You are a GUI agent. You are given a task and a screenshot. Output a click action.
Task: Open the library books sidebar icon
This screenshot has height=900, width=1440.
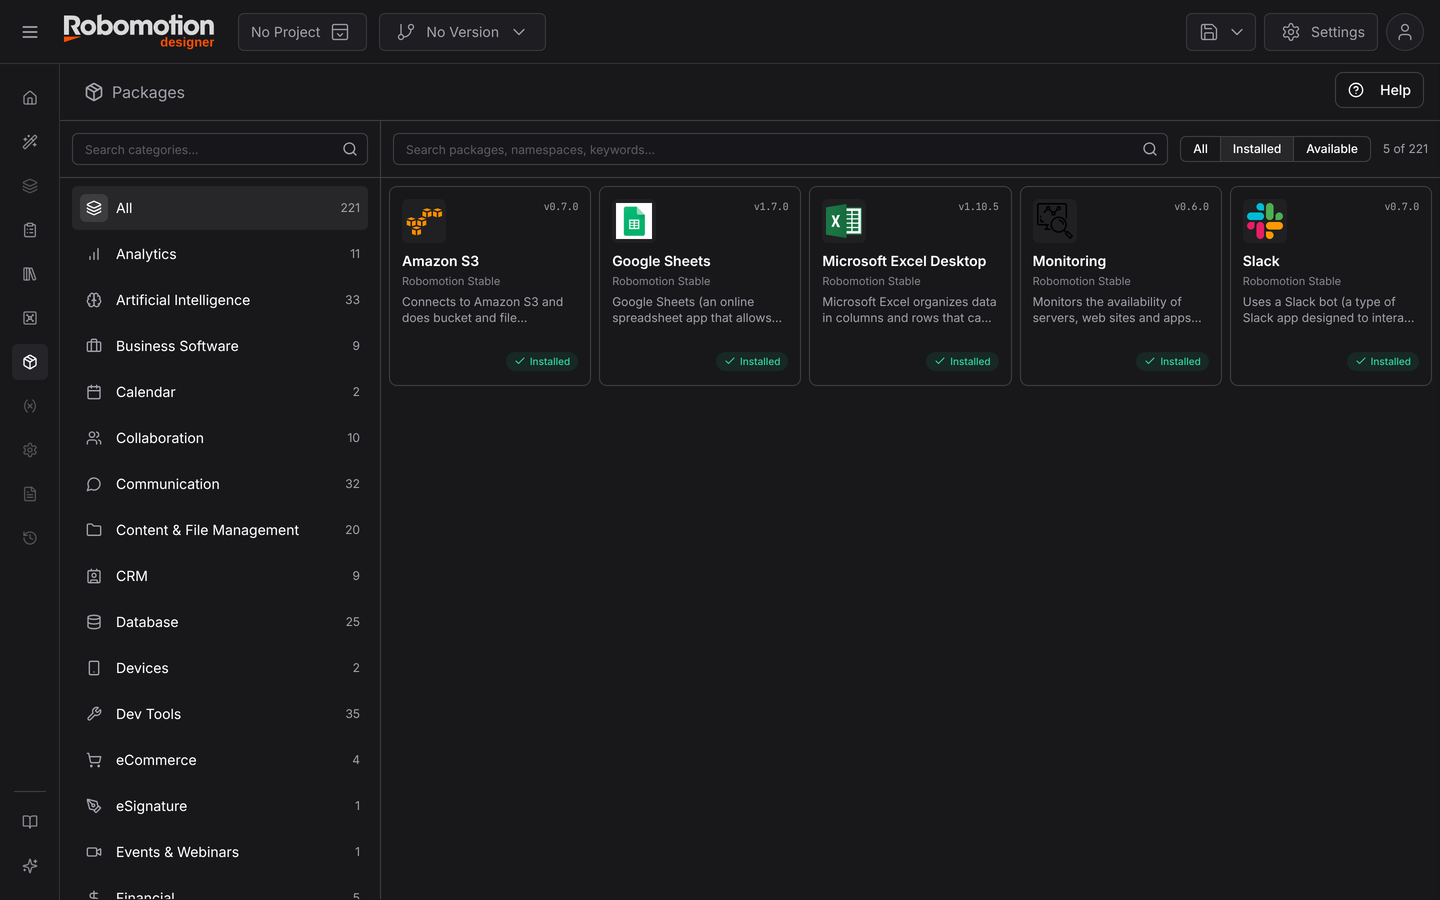[30, 274]
